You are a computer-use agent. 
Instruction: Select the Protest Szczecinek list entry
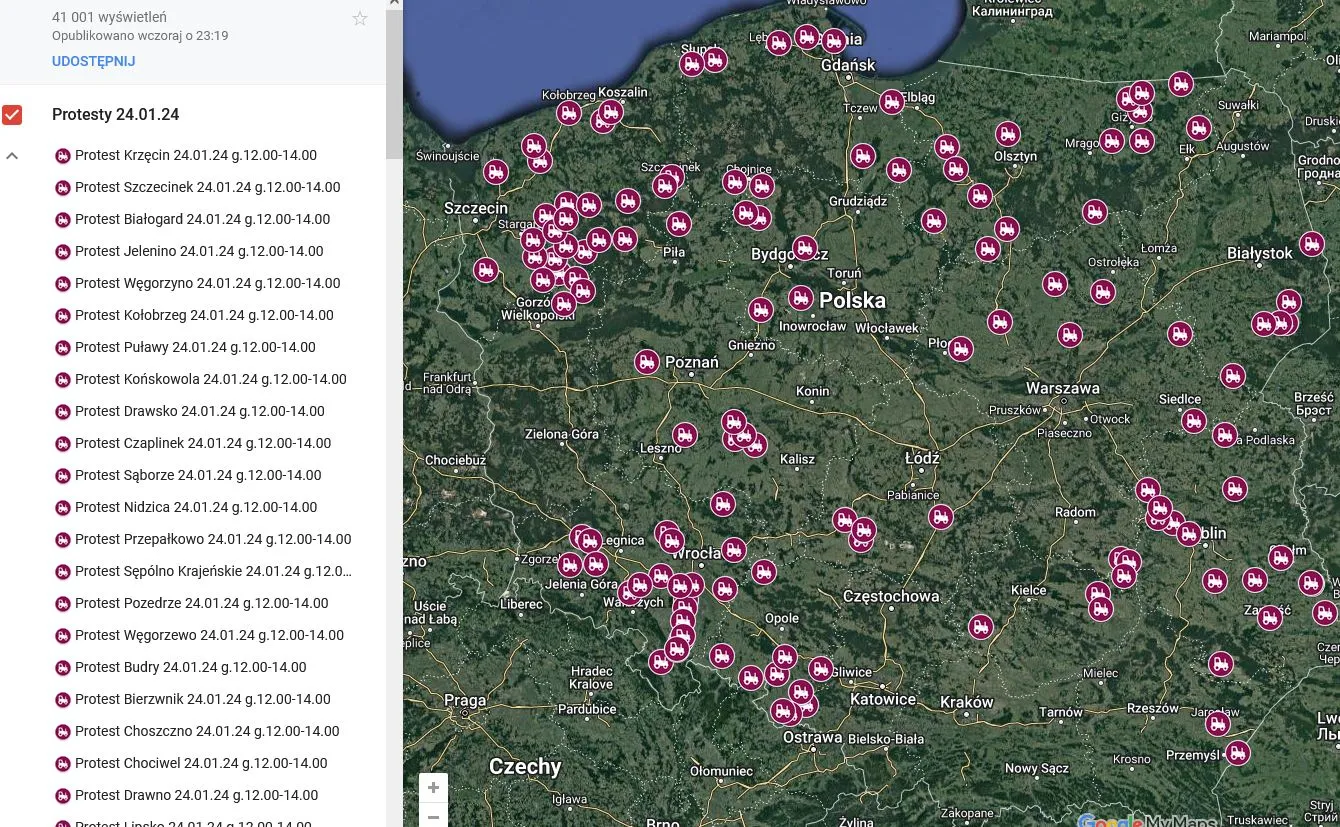[x=207, y=187]
